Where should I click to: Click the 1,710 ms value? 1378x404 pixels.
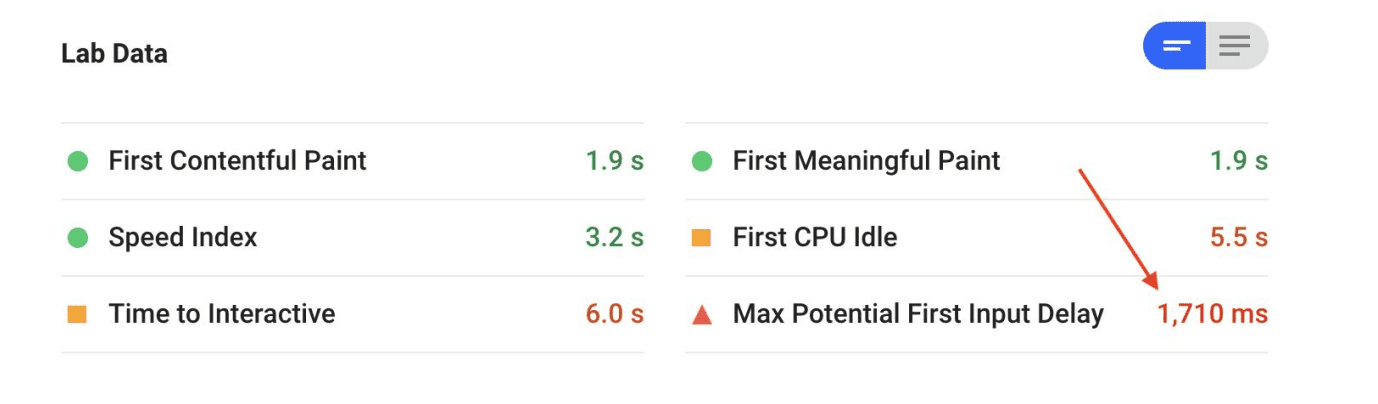(1212, 315)
